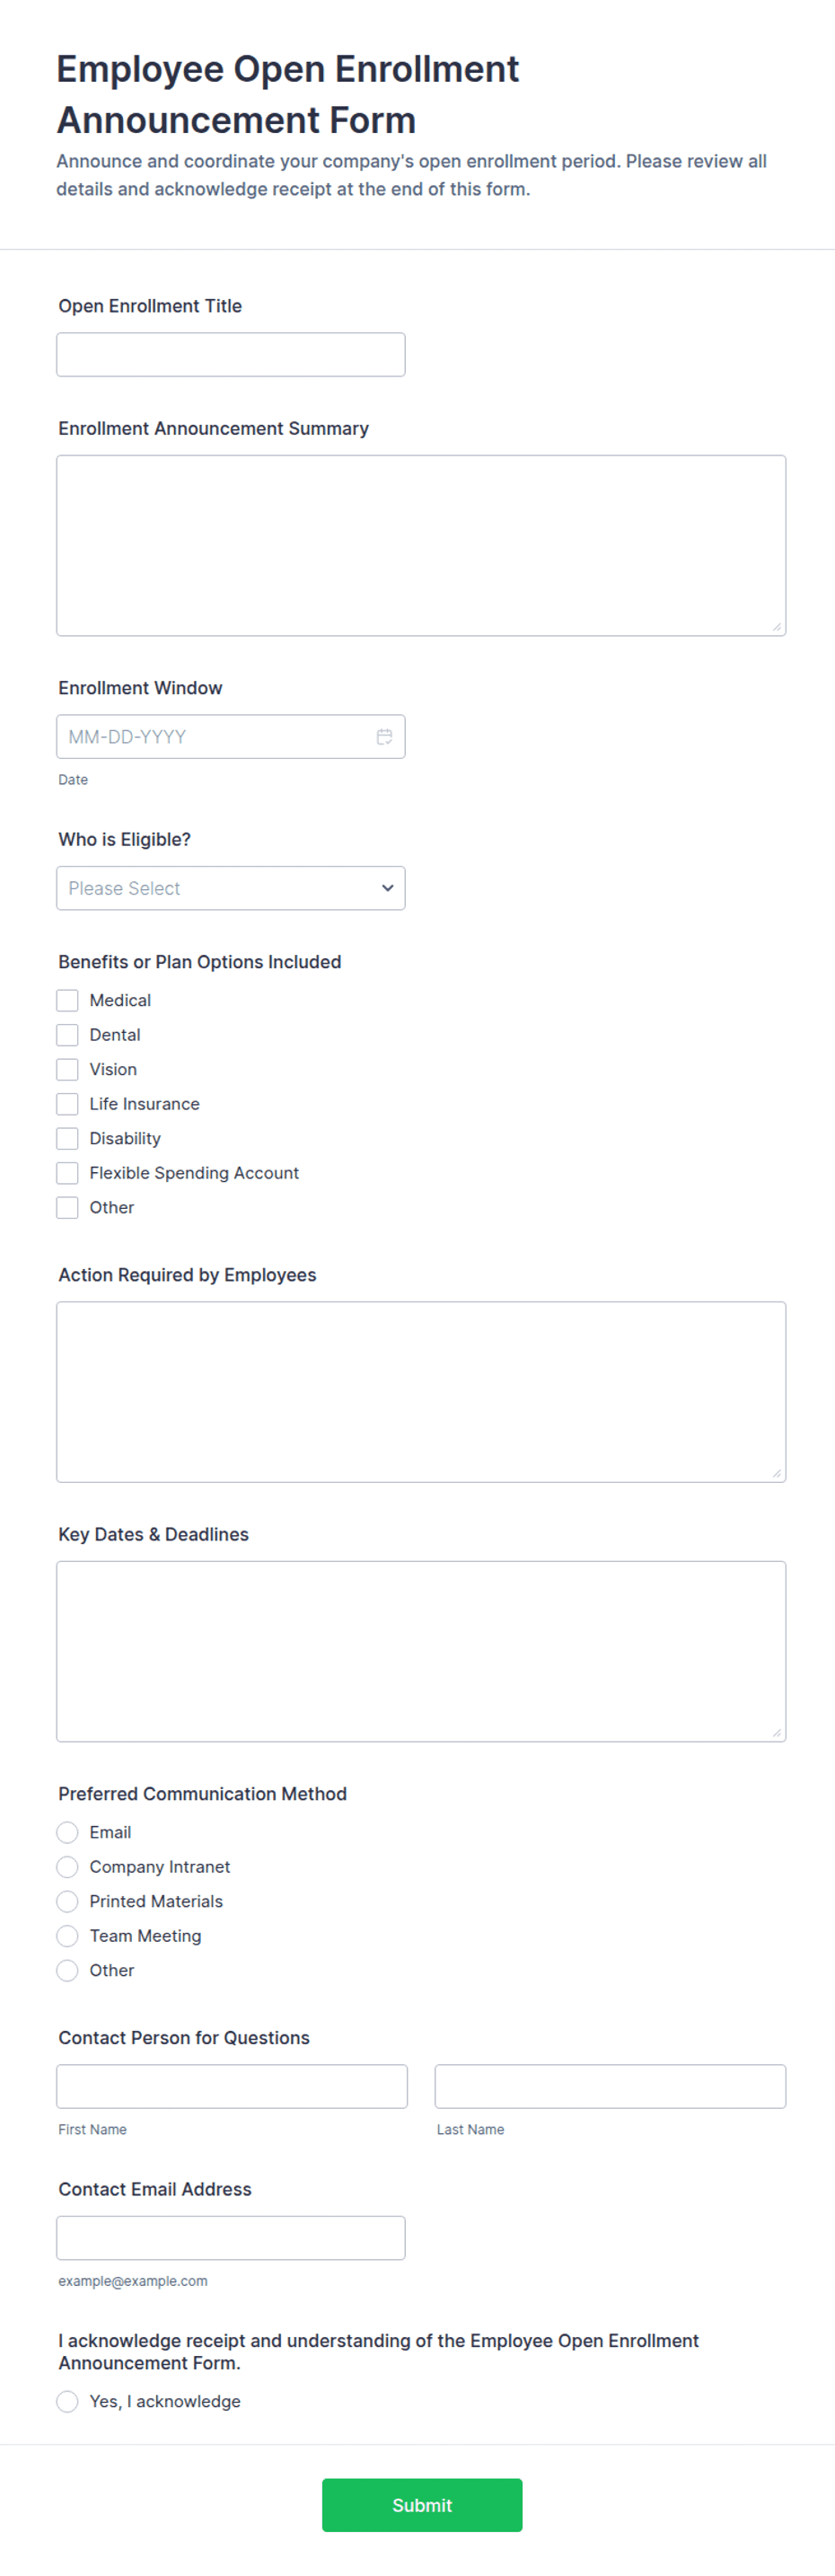Check the Medical benefit option
The height and width of the screenshot is (2576, 835).
pos(67,1000)
